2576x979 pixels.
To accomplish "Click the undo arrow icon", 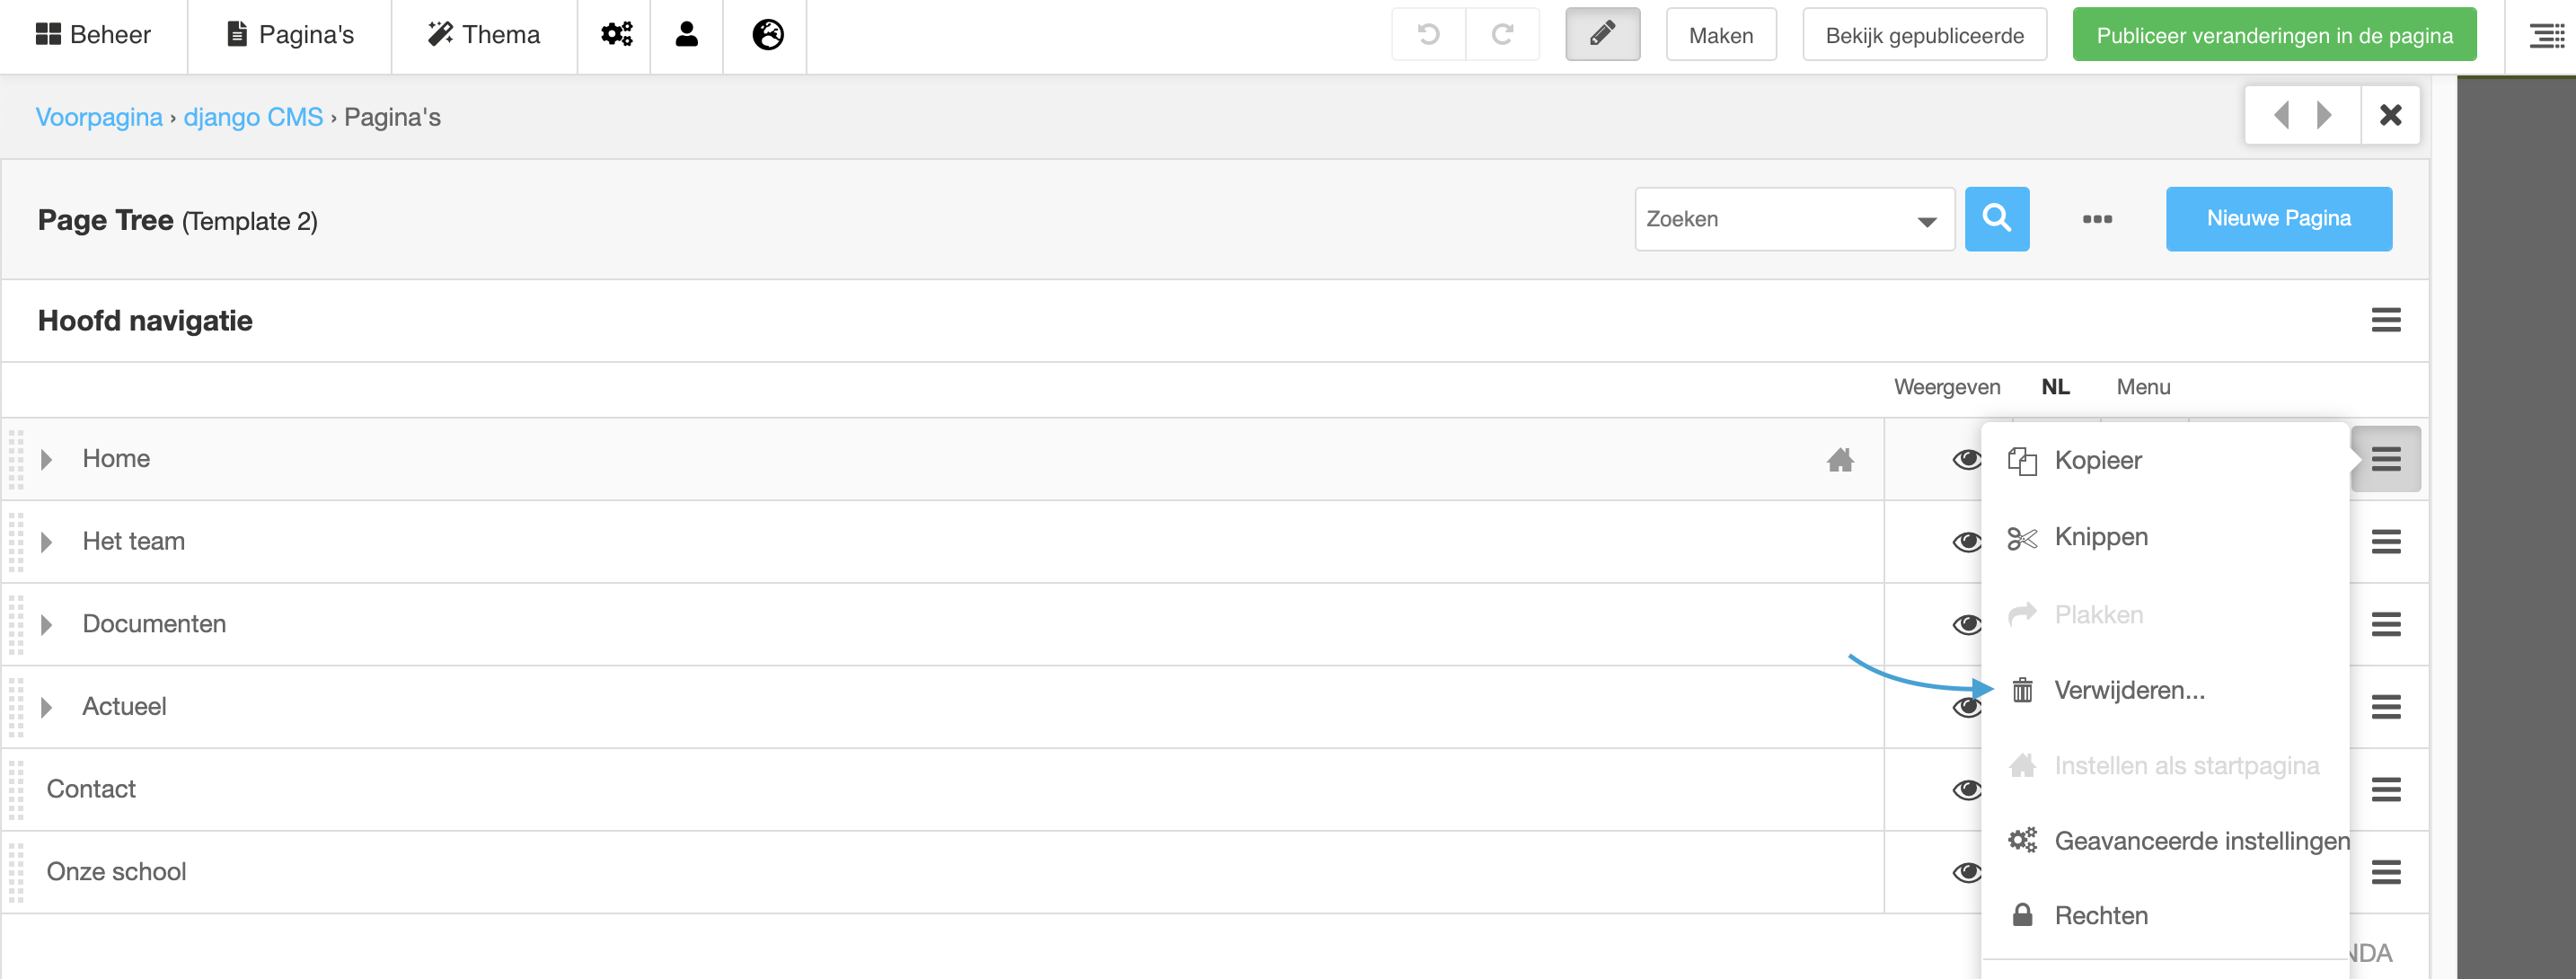I will coord(1428,35).
